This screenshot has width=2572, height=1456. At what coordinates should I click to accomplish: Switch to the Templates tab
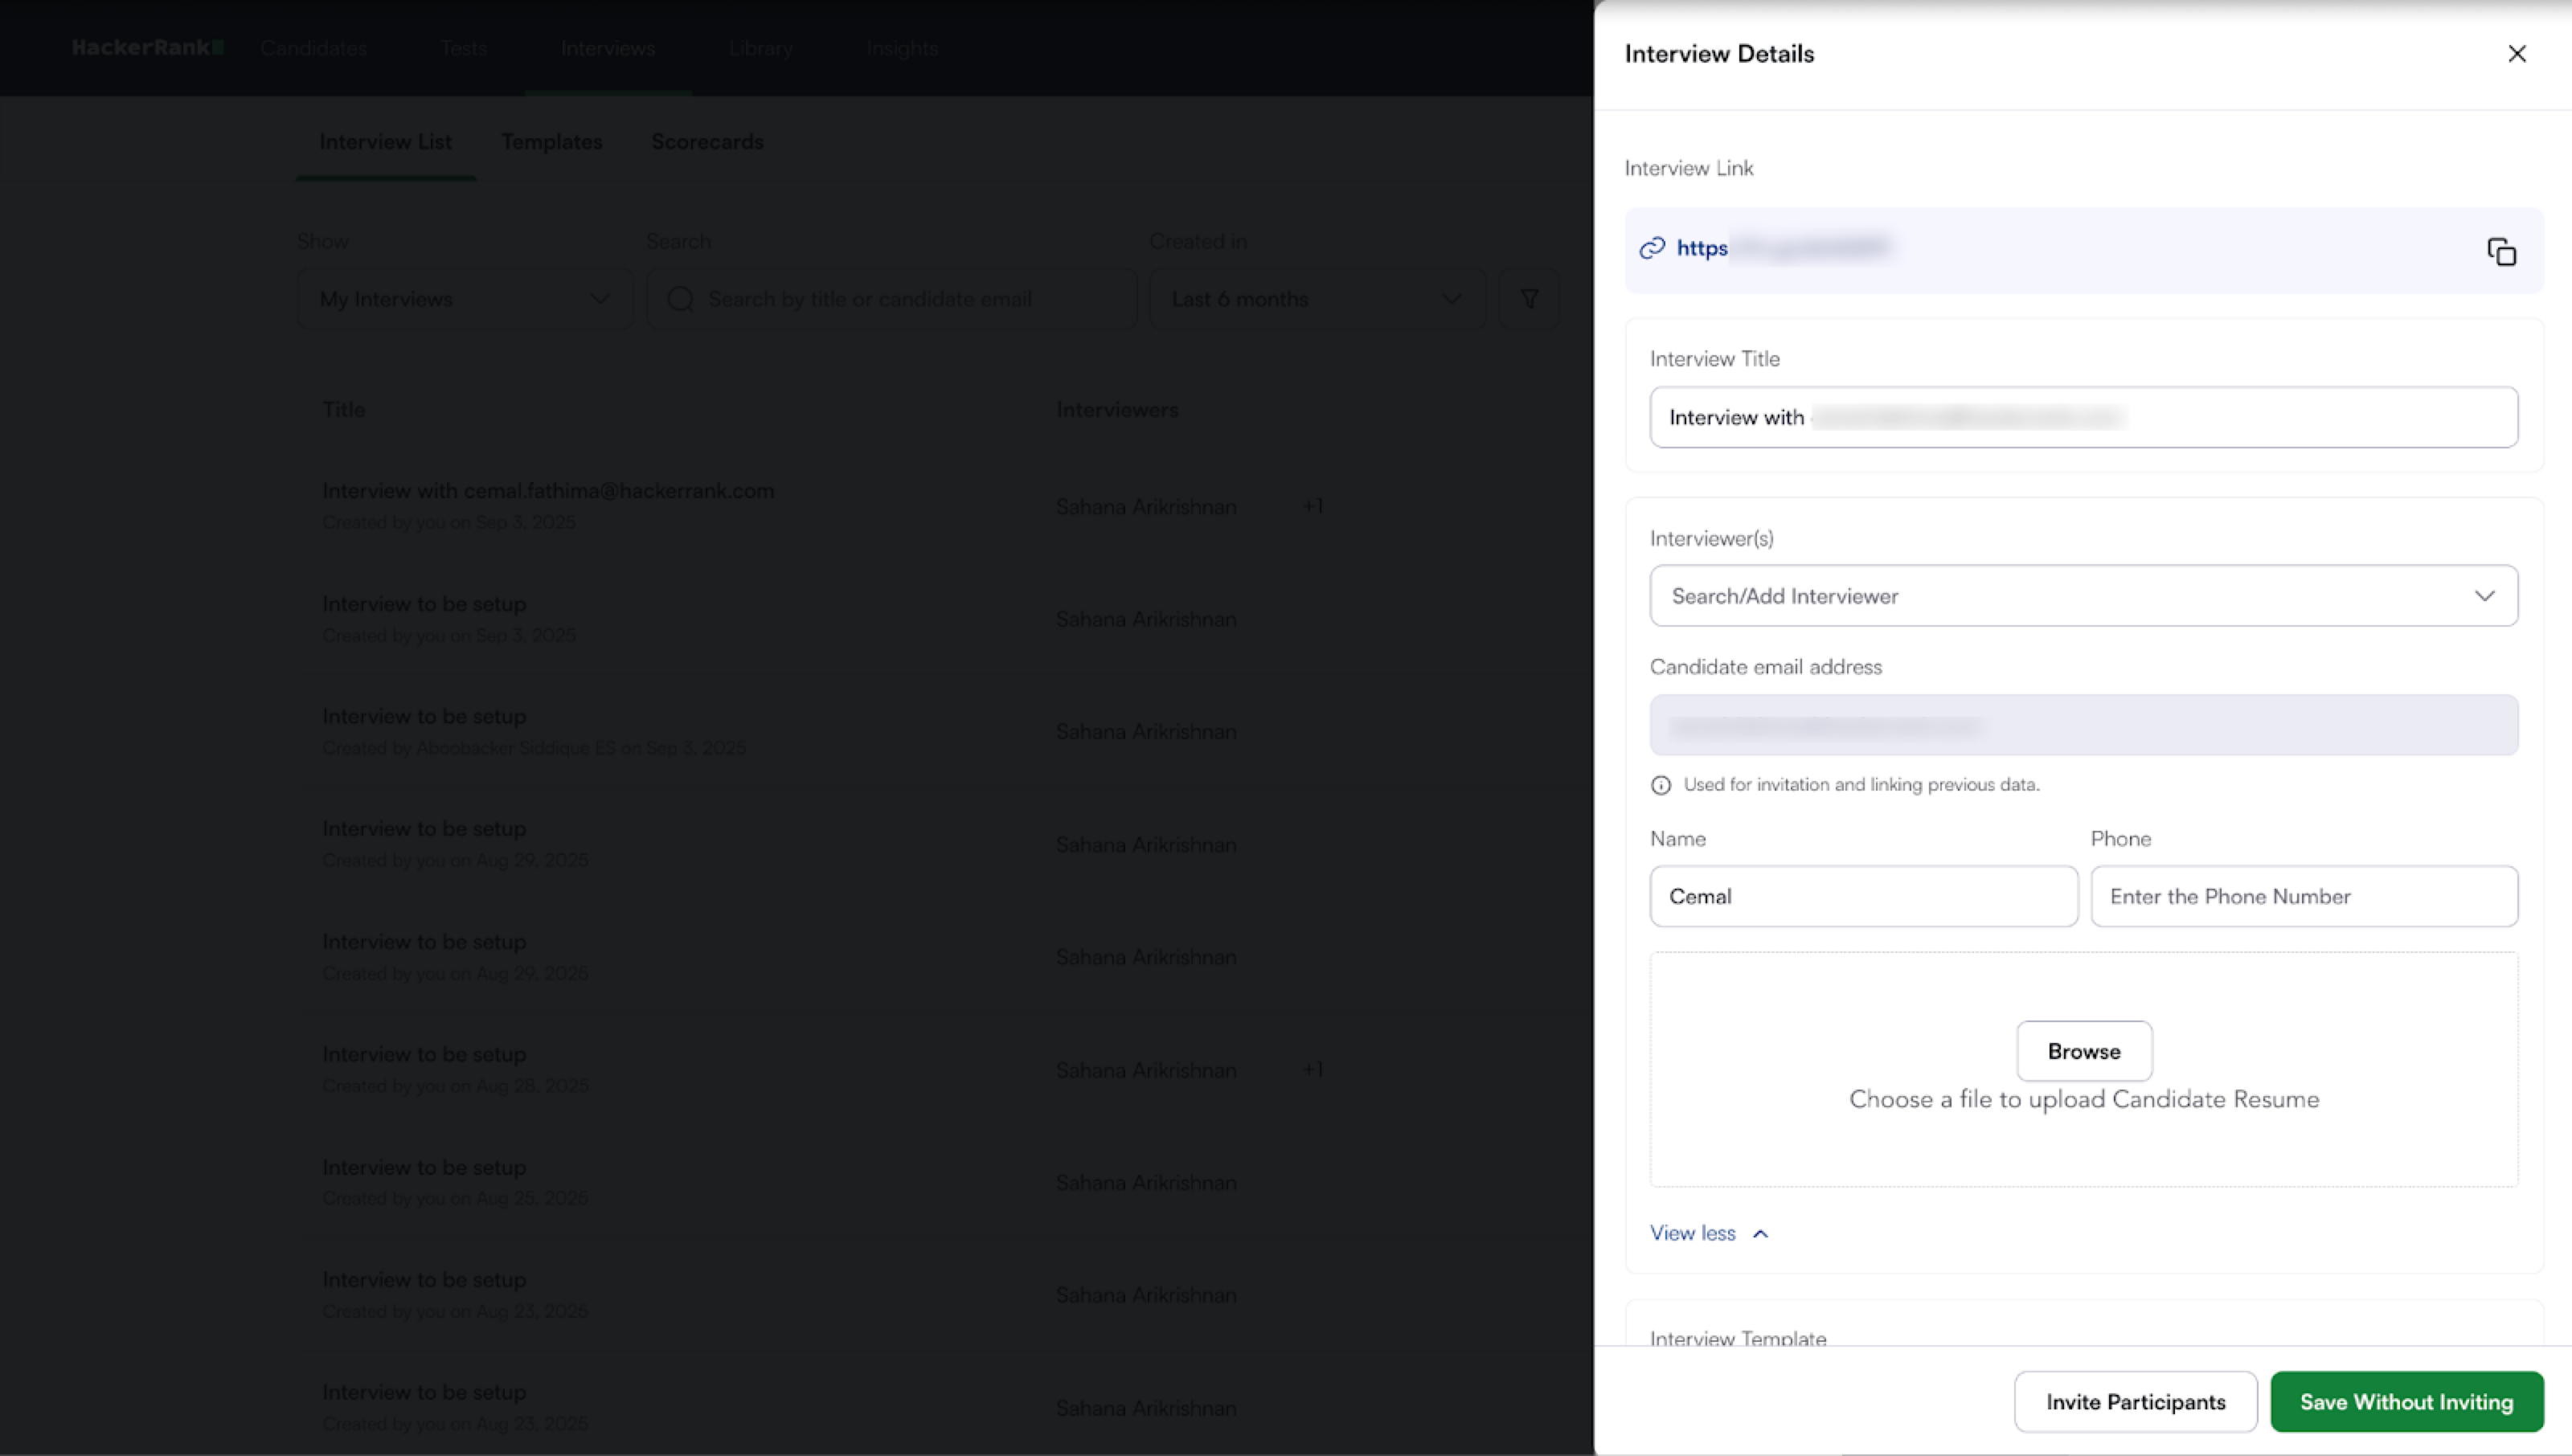[x=552, y=142]
